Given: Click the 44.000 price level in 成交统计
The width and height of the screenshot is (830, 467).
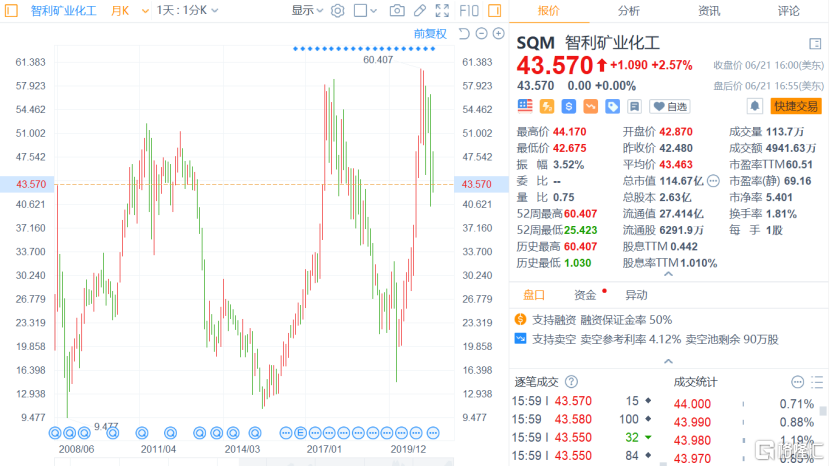Looking at the screenshot, I should 692,404.
